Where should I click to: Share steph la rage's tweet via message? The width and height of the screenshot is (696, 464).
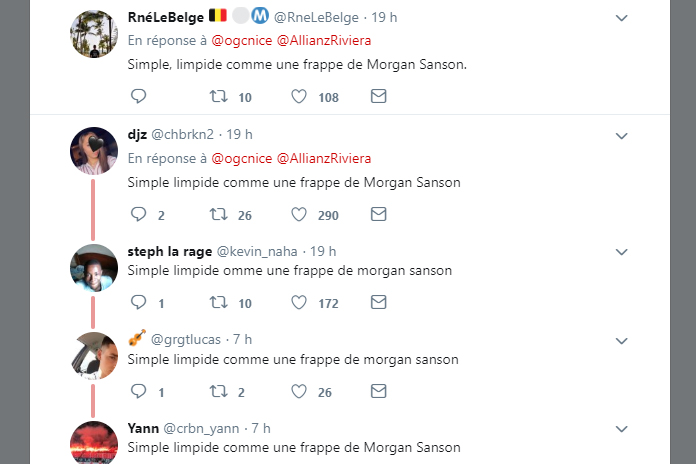[379, 302]
